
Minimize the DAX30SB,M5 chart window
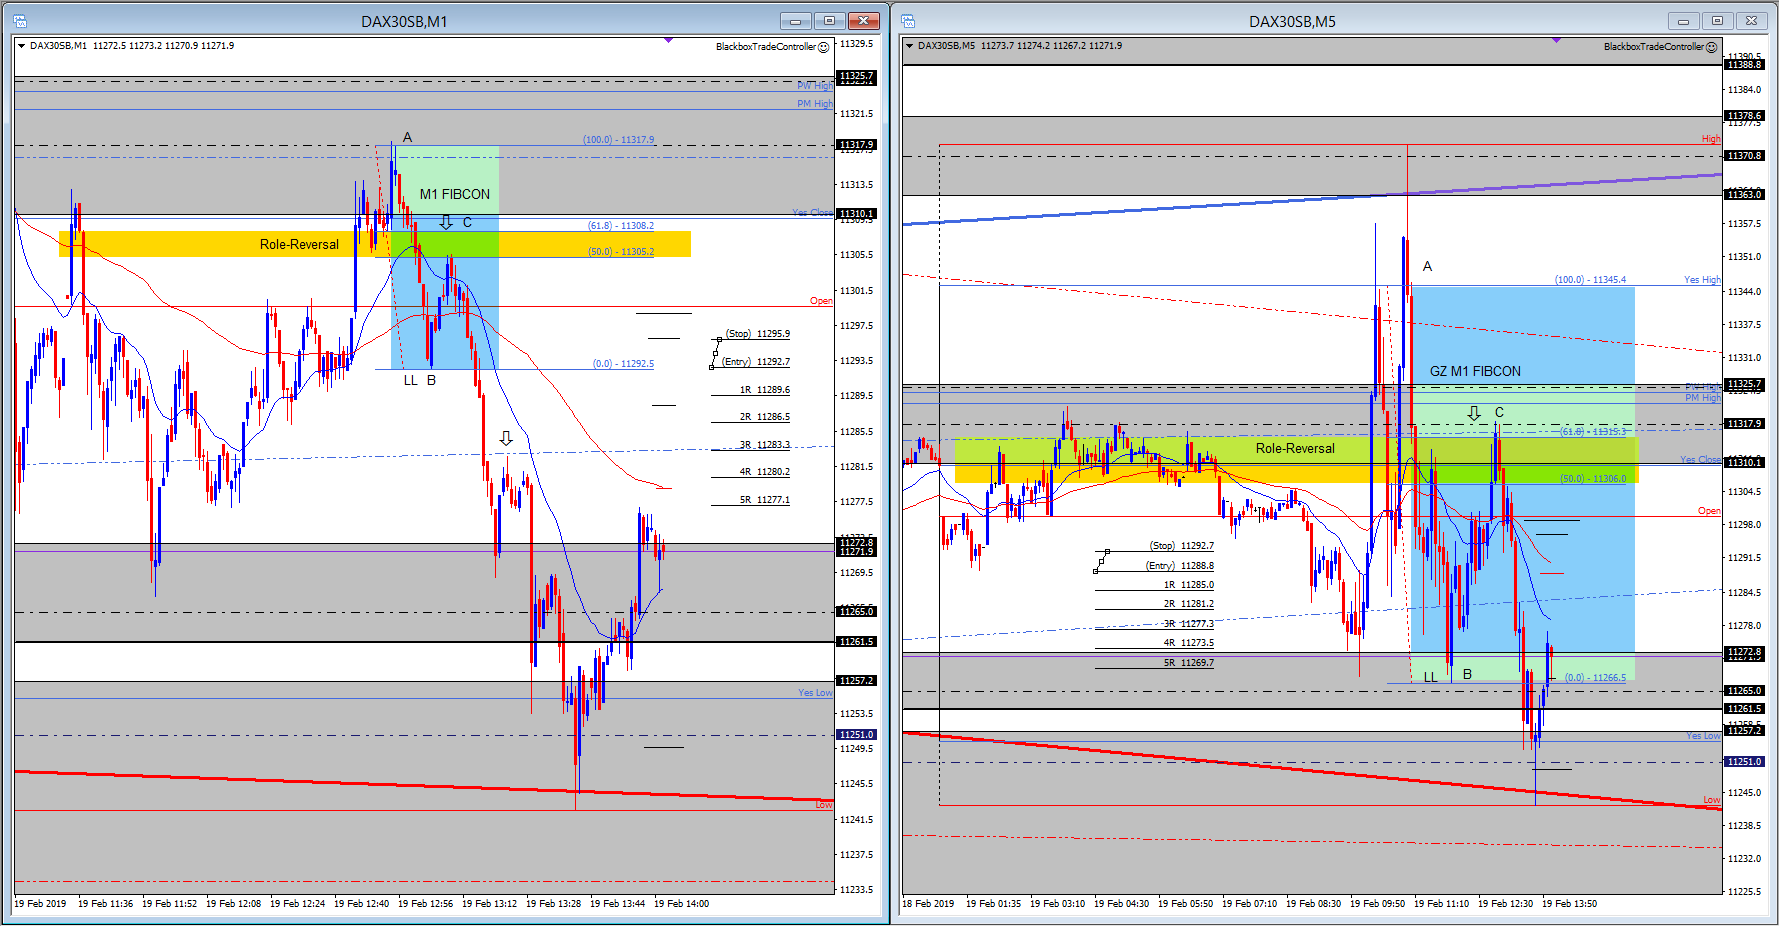tap(1683, 21)
